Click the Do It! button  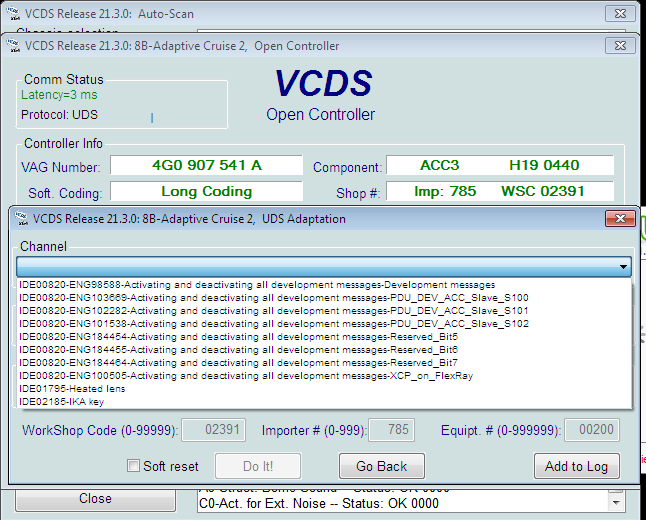click(258, 466)
